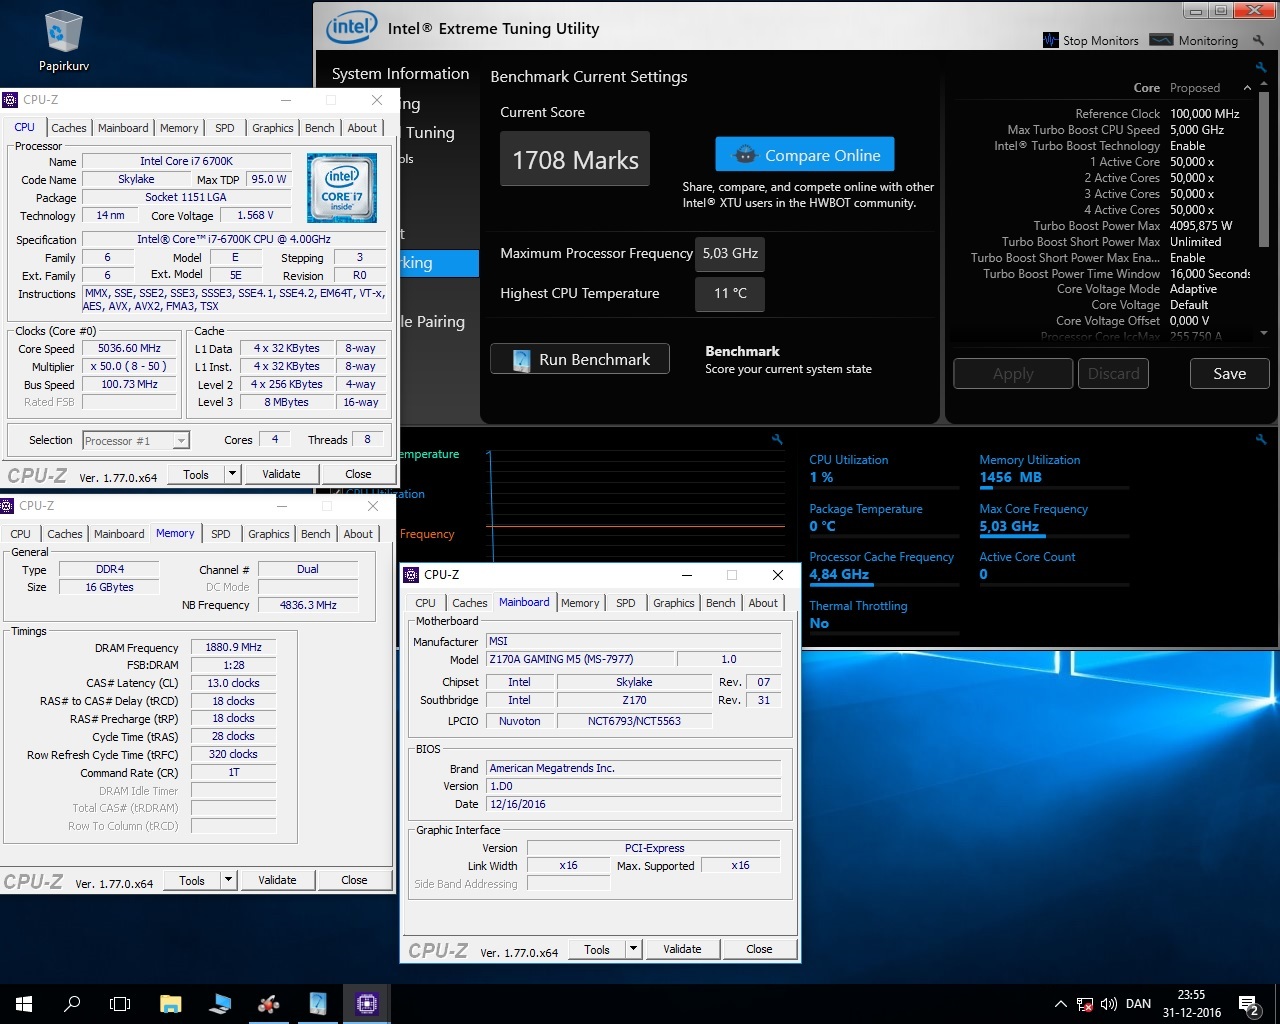Click the '5,03 GHz' maximum processor frequency value

(x=730, y=253)
